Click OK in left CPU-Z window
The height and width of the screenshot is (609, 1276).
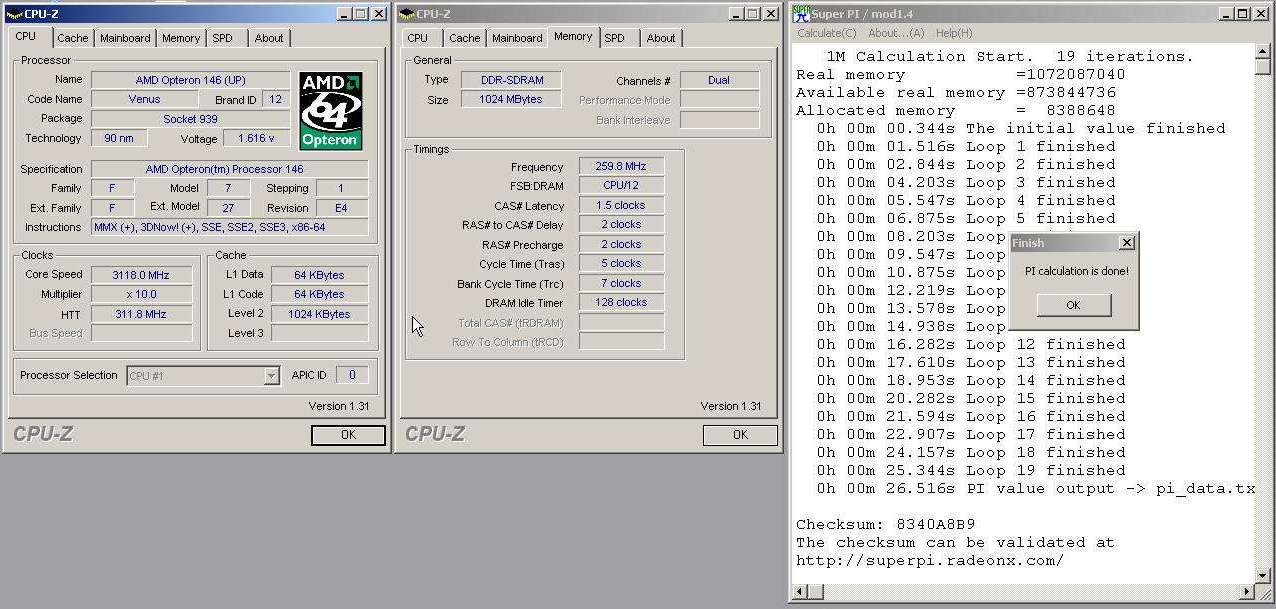pos(348,435)
